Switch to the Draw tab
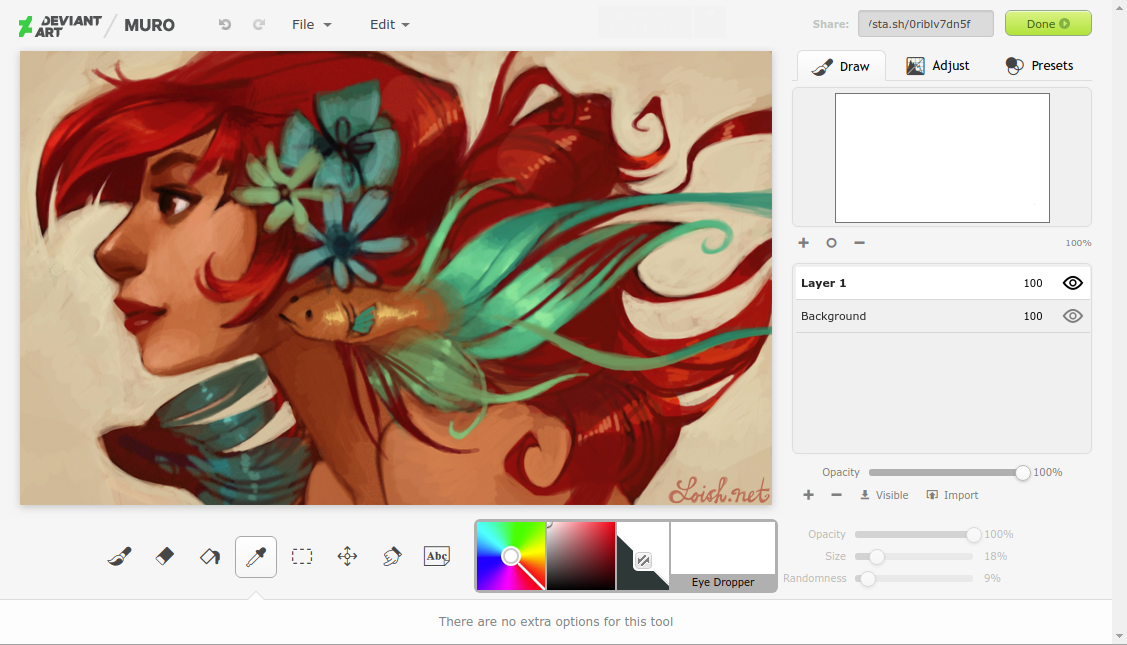Viewport: 1127px width, 645px height. (841, 66)
